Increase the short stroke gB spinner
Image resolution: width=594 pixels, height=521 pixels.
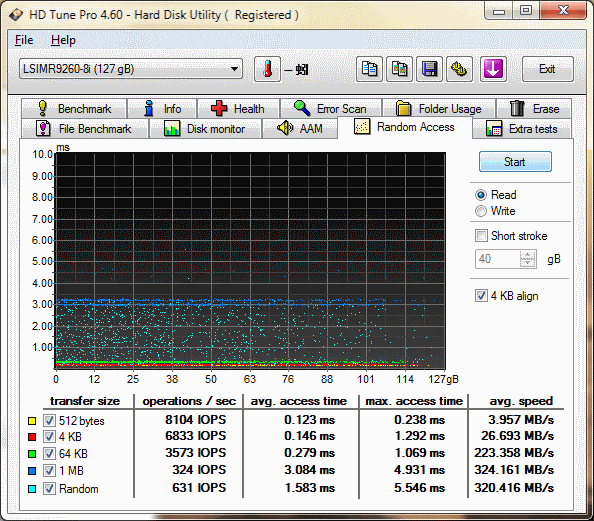point(528,255)
